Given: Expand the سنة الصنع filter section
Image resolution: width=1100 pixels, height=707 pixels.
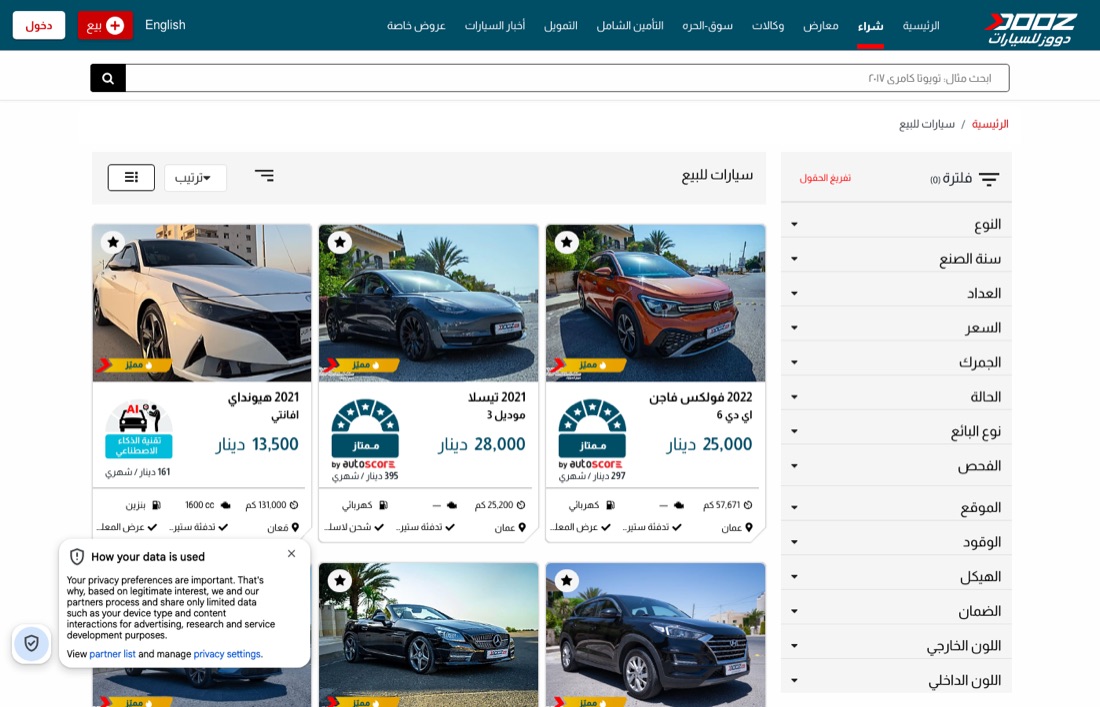Looking at the screenshot, I should point(896,259).
